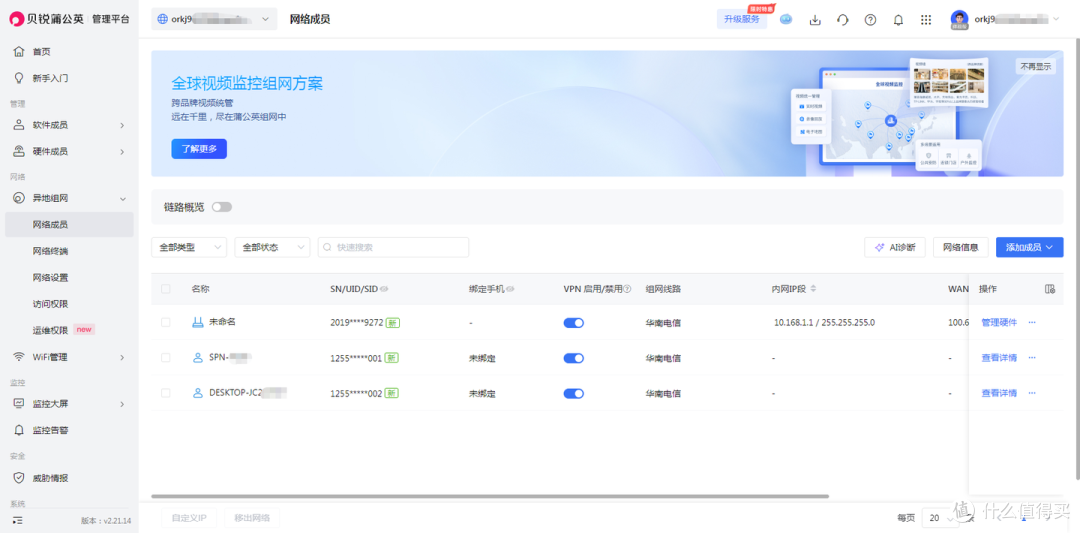The width and height of the screenshot is (1080, 533).
Task: Click the 升级服务 button
Action: [x=742, y=19]
